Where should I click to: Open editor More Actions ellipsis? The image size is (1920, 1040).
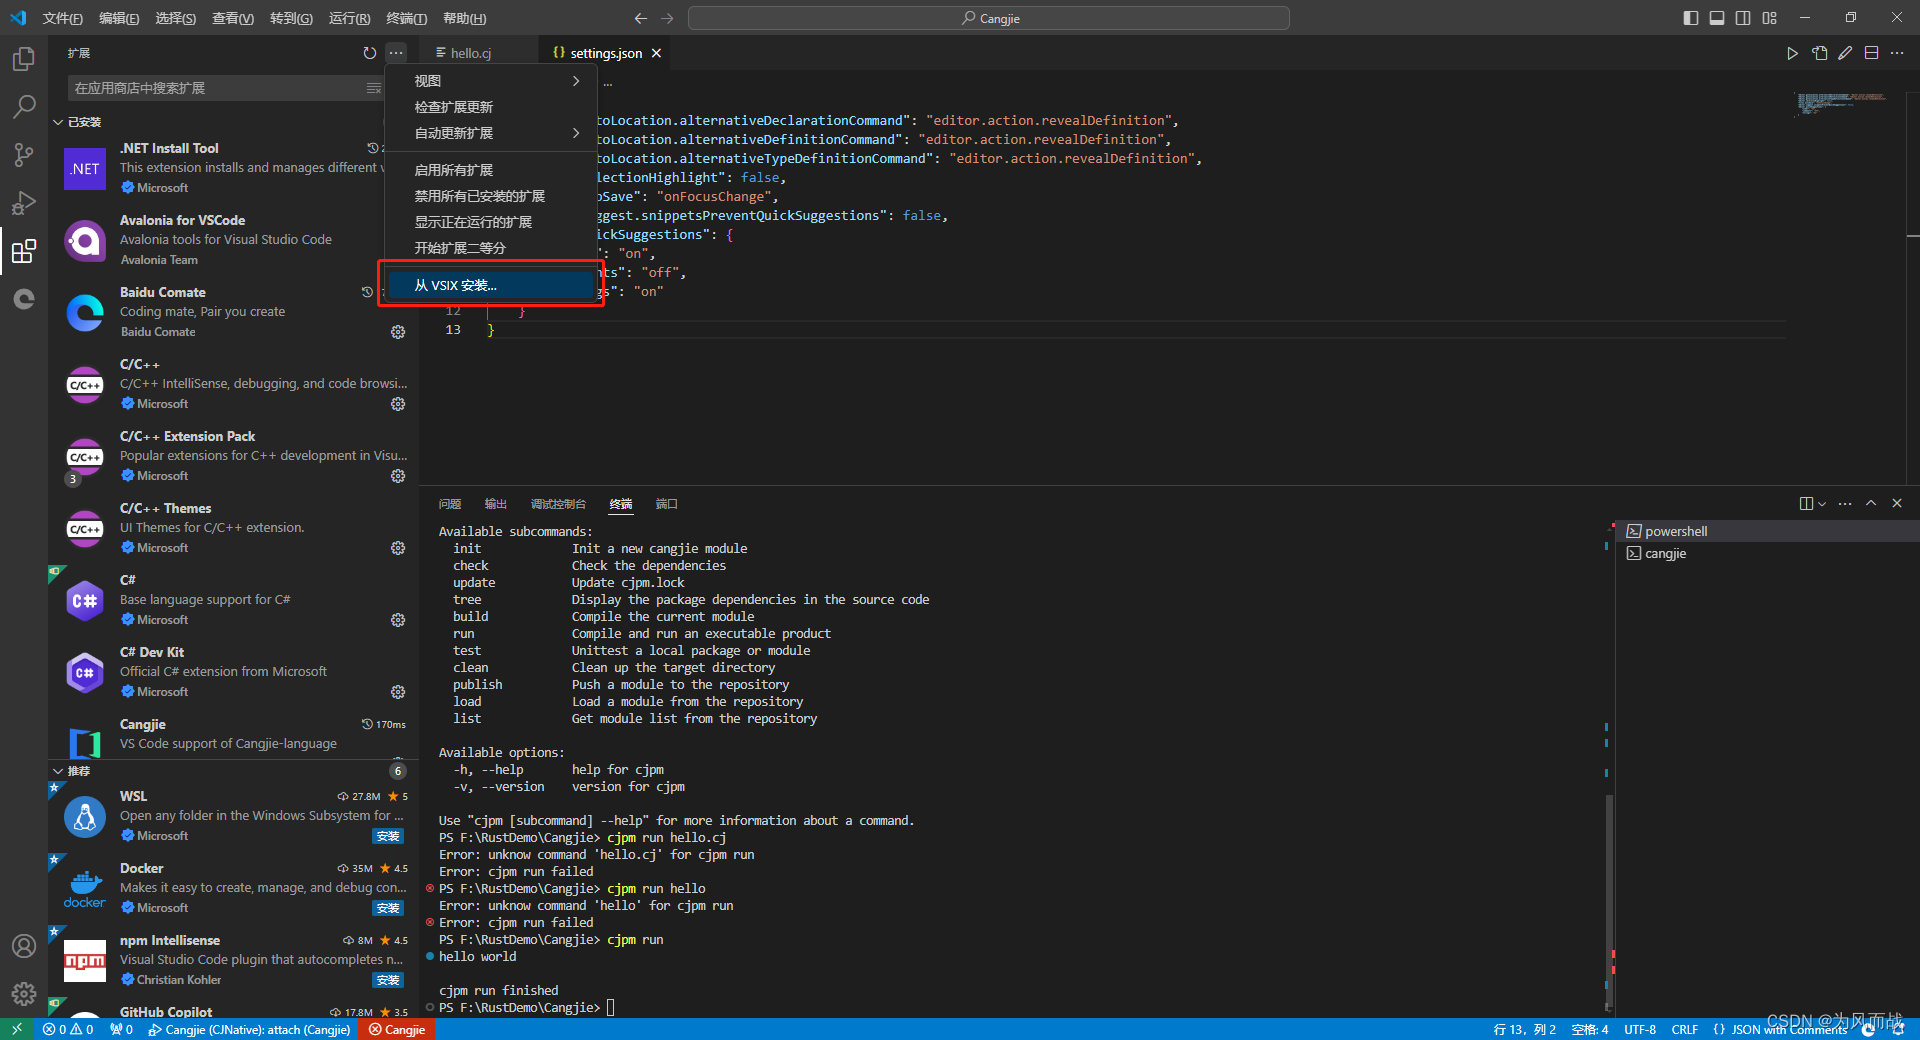(x=1897, y=53)
